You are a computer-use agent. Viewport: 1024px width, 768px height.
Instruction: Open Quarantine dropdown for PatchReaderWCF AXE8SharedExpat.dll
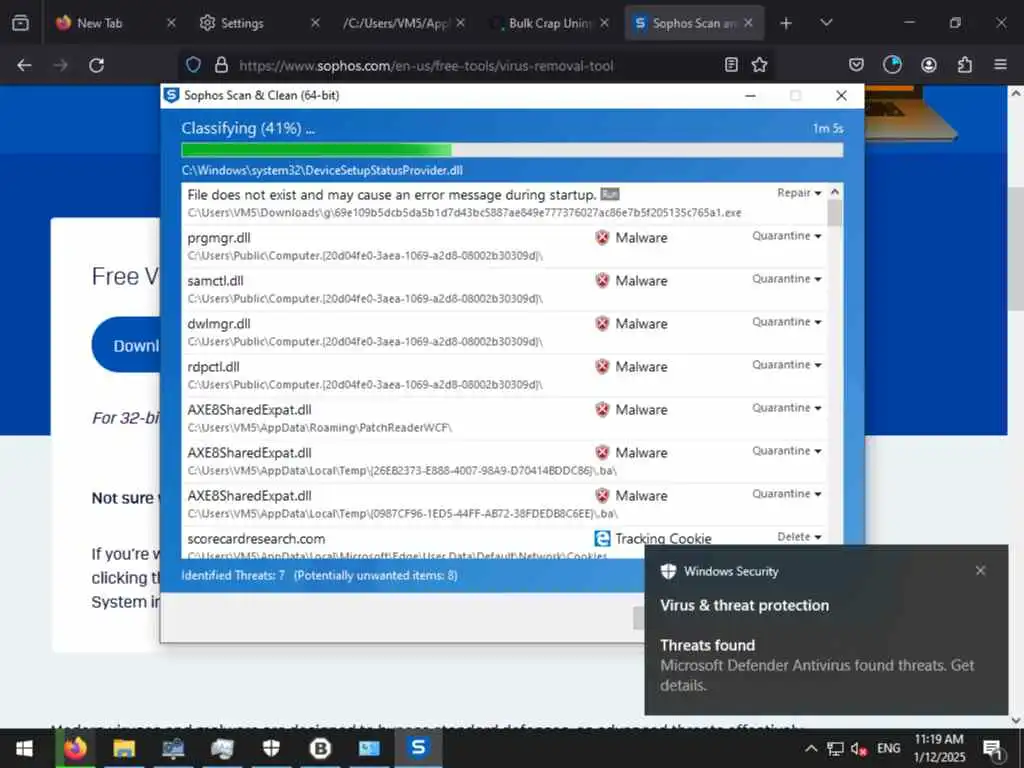coord(786,408)
